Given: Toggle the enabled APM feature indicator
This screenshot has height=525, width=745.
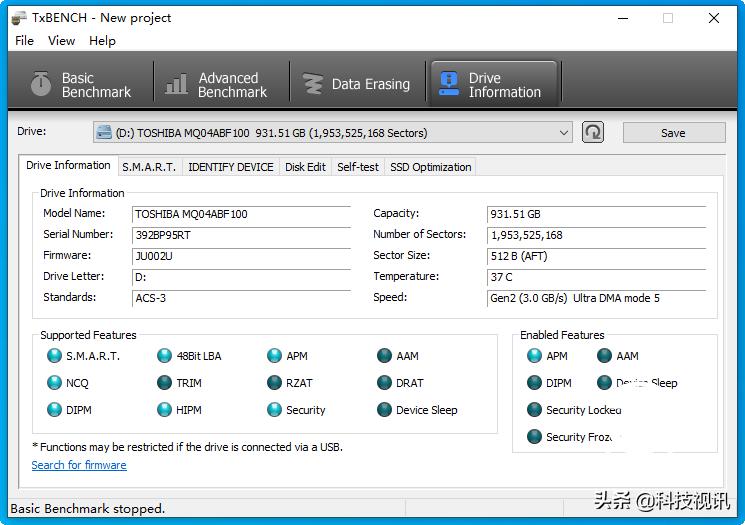Looking at the screenshot, I should 535,356.
